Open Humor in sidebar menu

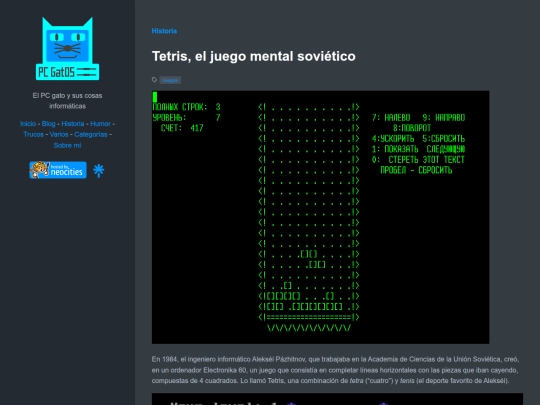point(101,124)
